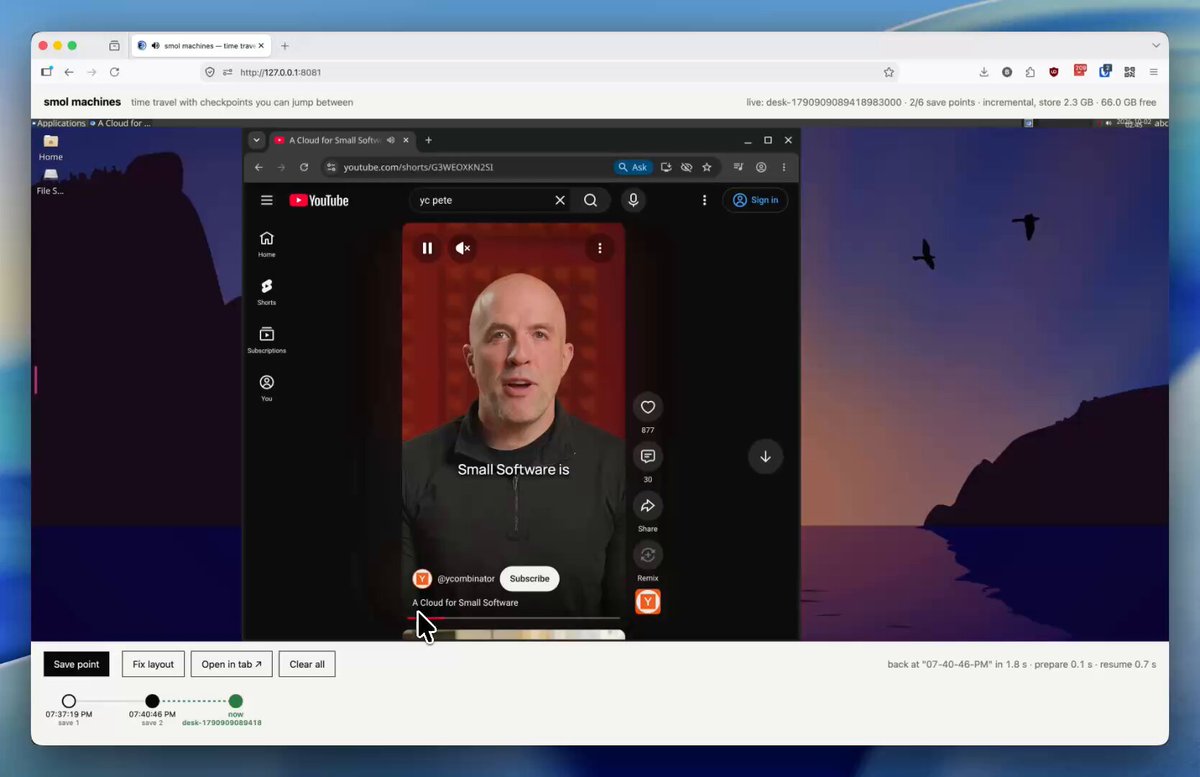This screenshot has width=1200, height=777.
Task: Click the Open in tab button
Action: tap(231, 664)
